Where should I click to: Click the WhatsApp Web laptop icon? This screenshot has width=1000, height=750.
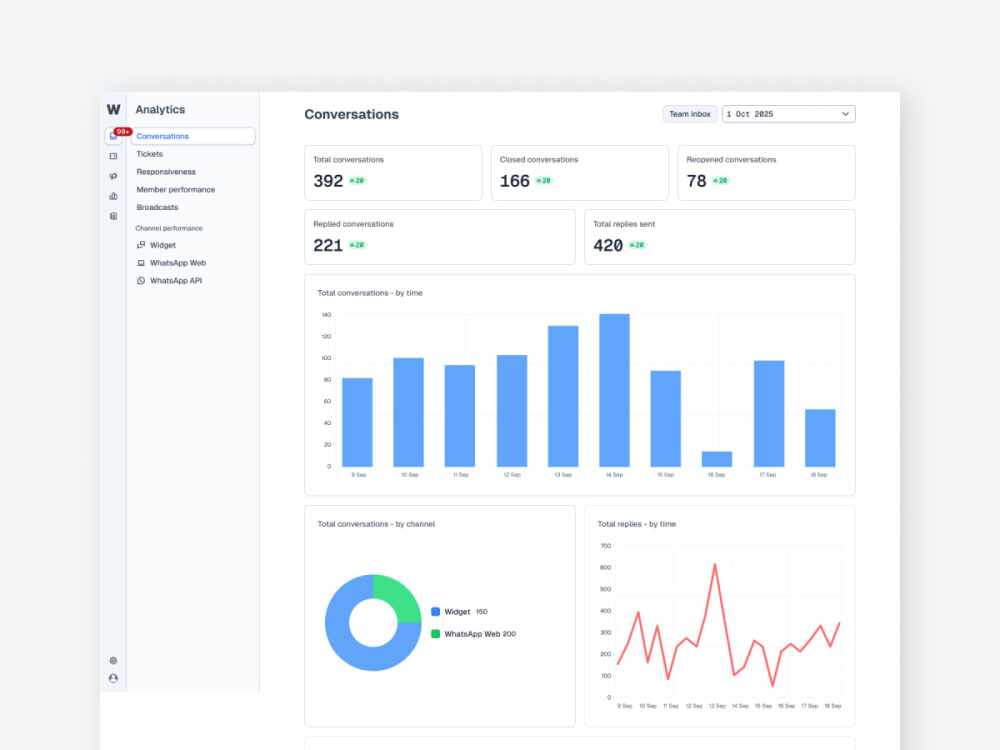coord(141,263)
